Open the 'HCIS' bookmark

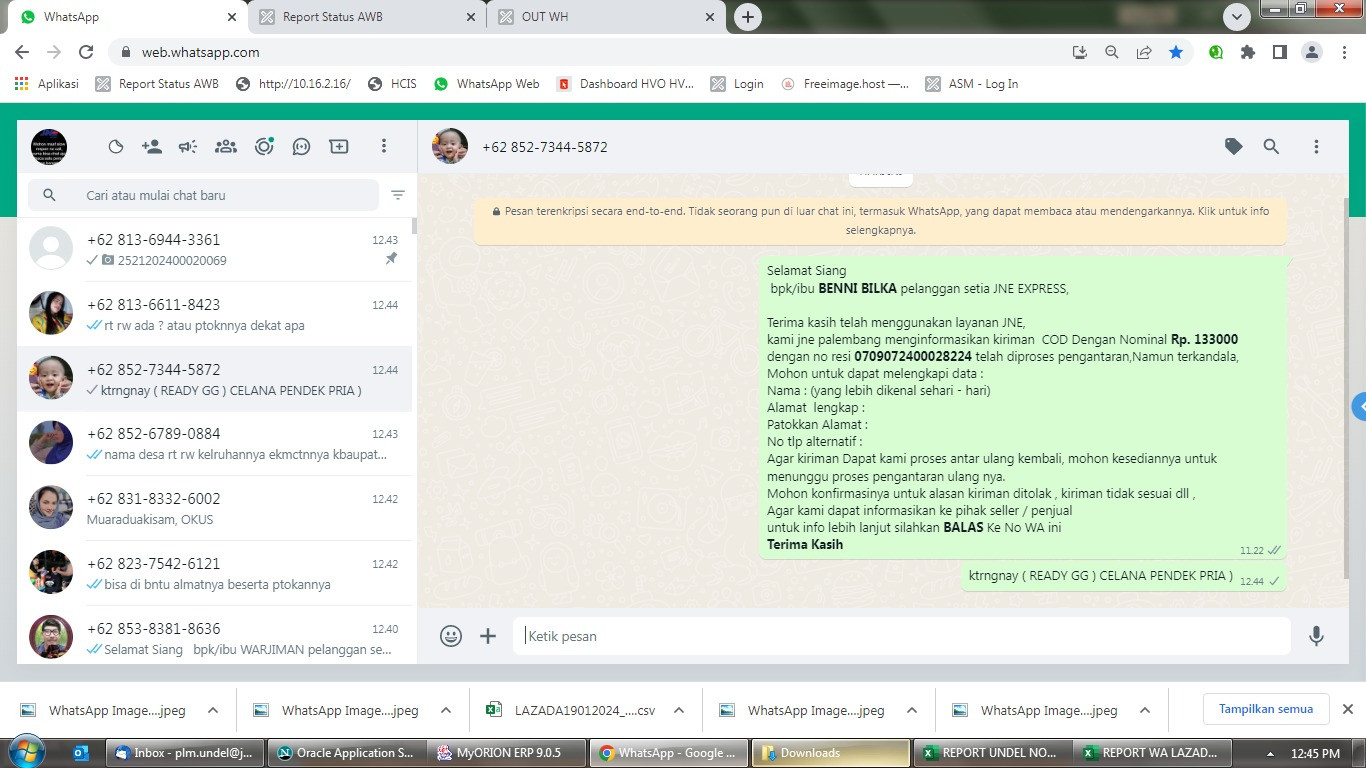392,84
